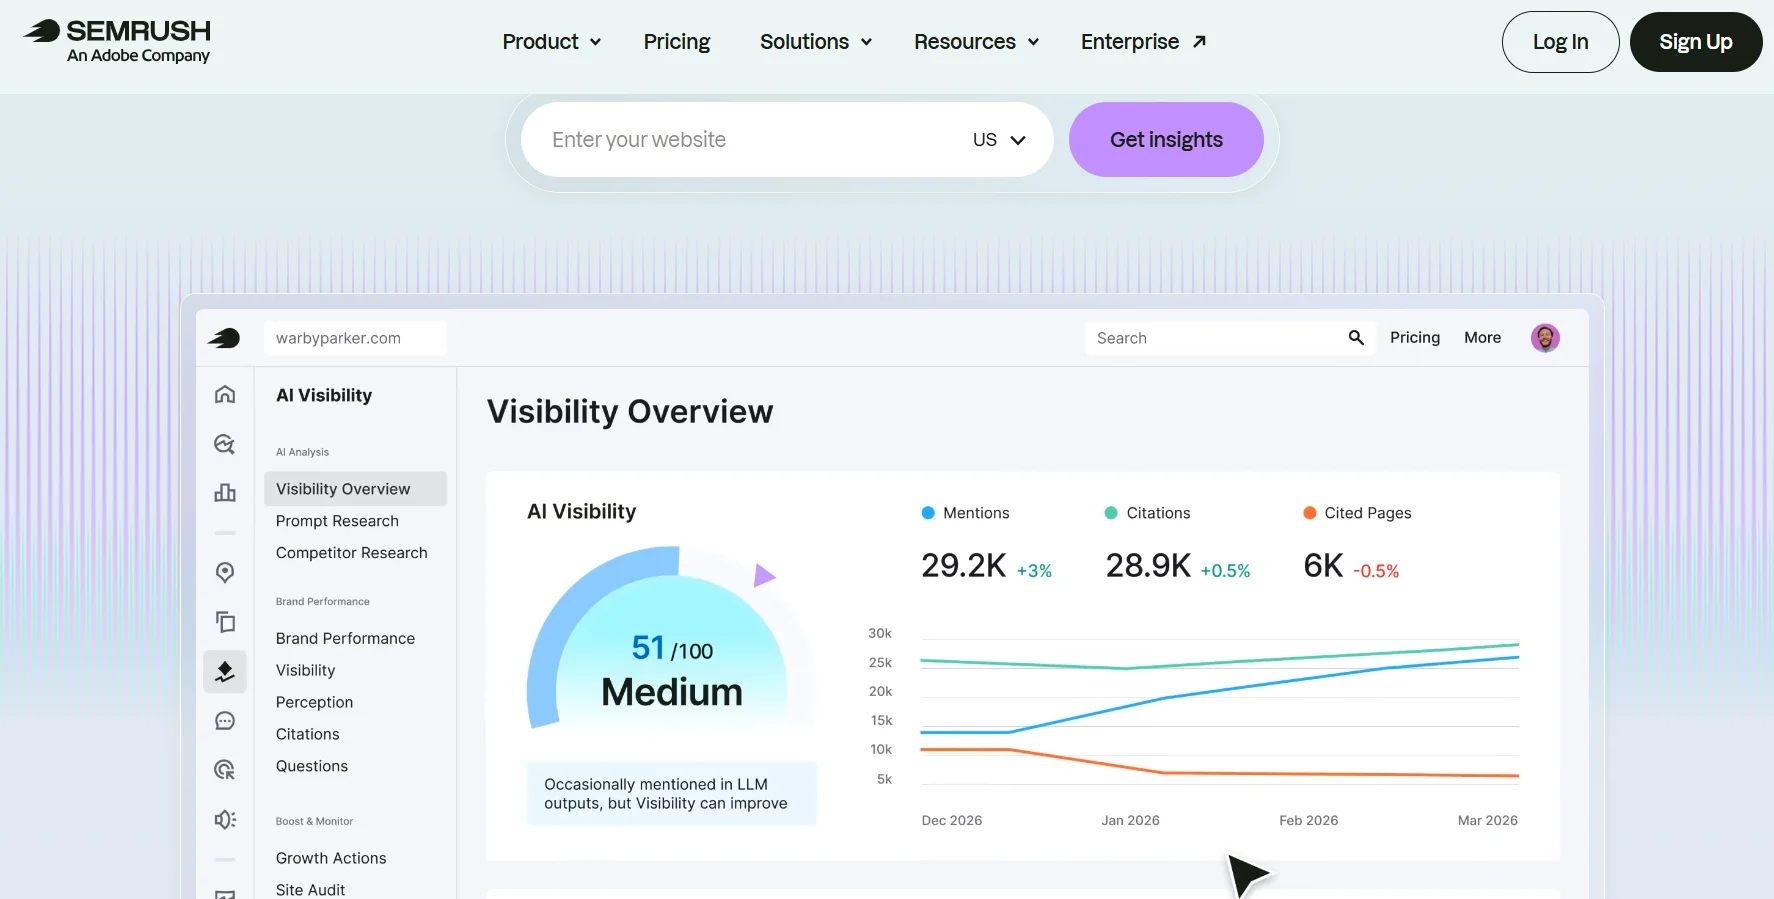Open the bar chart sidebar icon
Image resolution: width=1774 pixels, height=899 pixels.
225,493
